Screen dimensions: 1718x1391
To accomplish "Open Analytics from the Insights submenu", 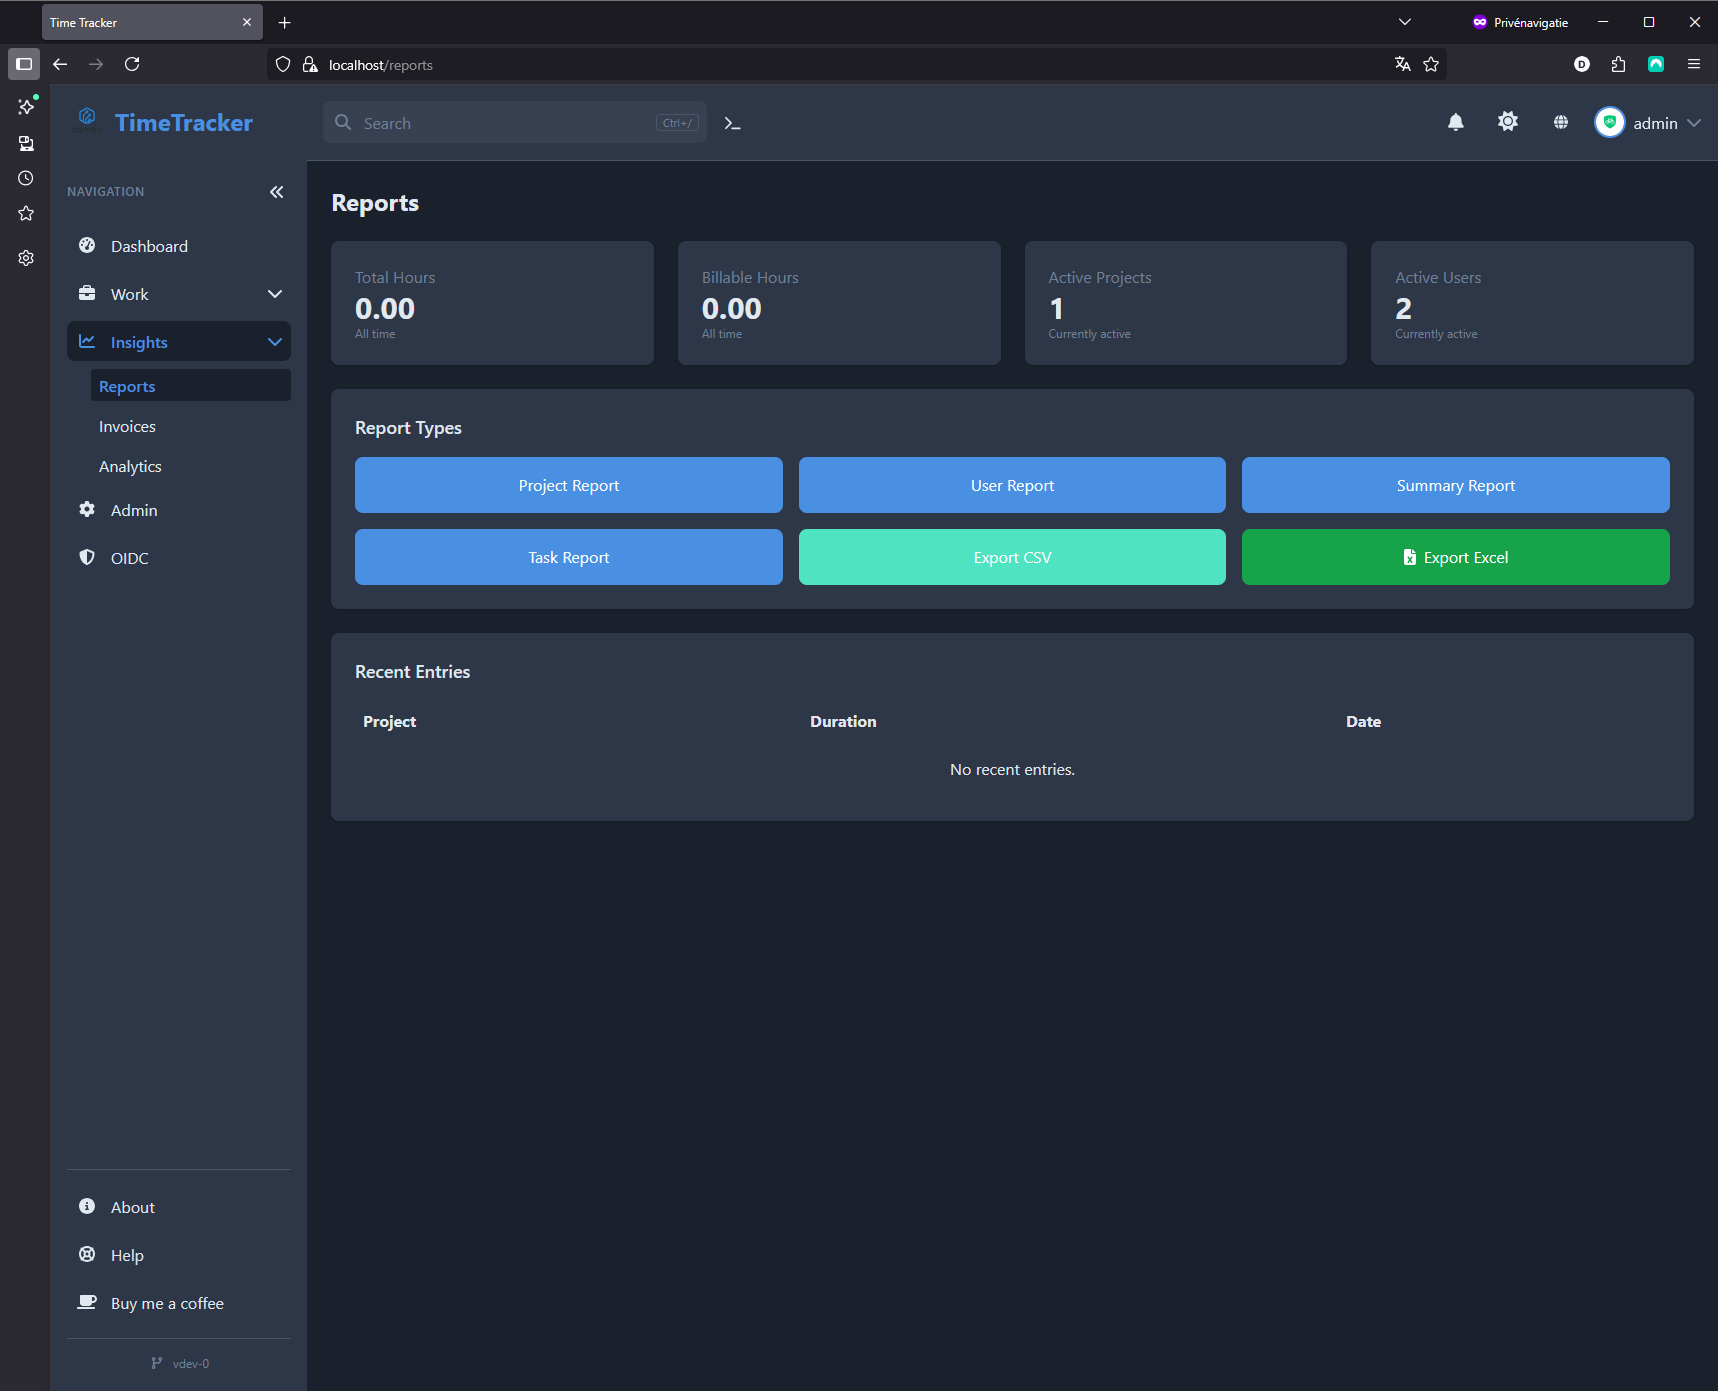I will pyautogui.click(x=130, y=467).
